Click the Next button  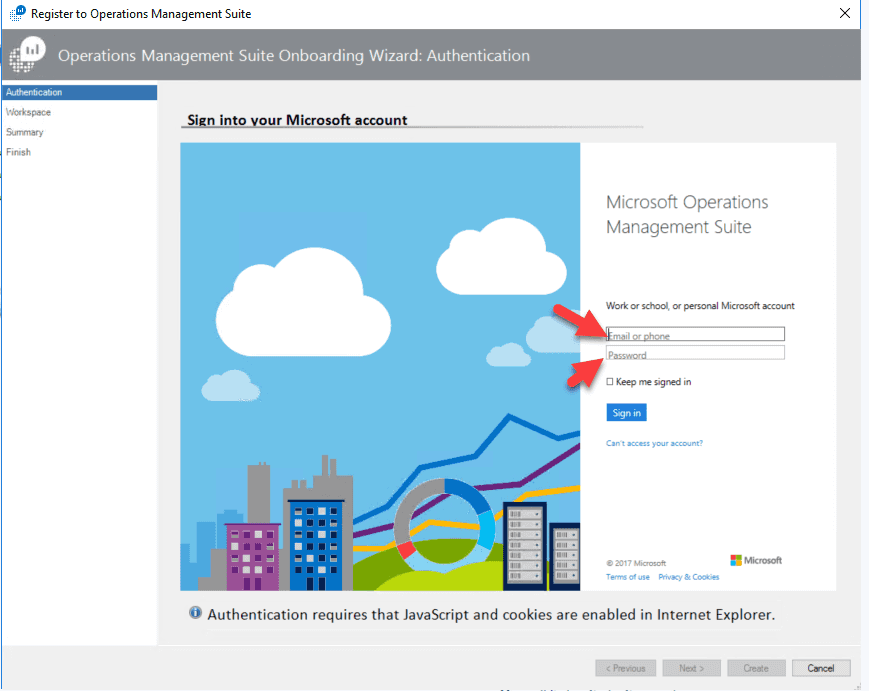[692, 668]
